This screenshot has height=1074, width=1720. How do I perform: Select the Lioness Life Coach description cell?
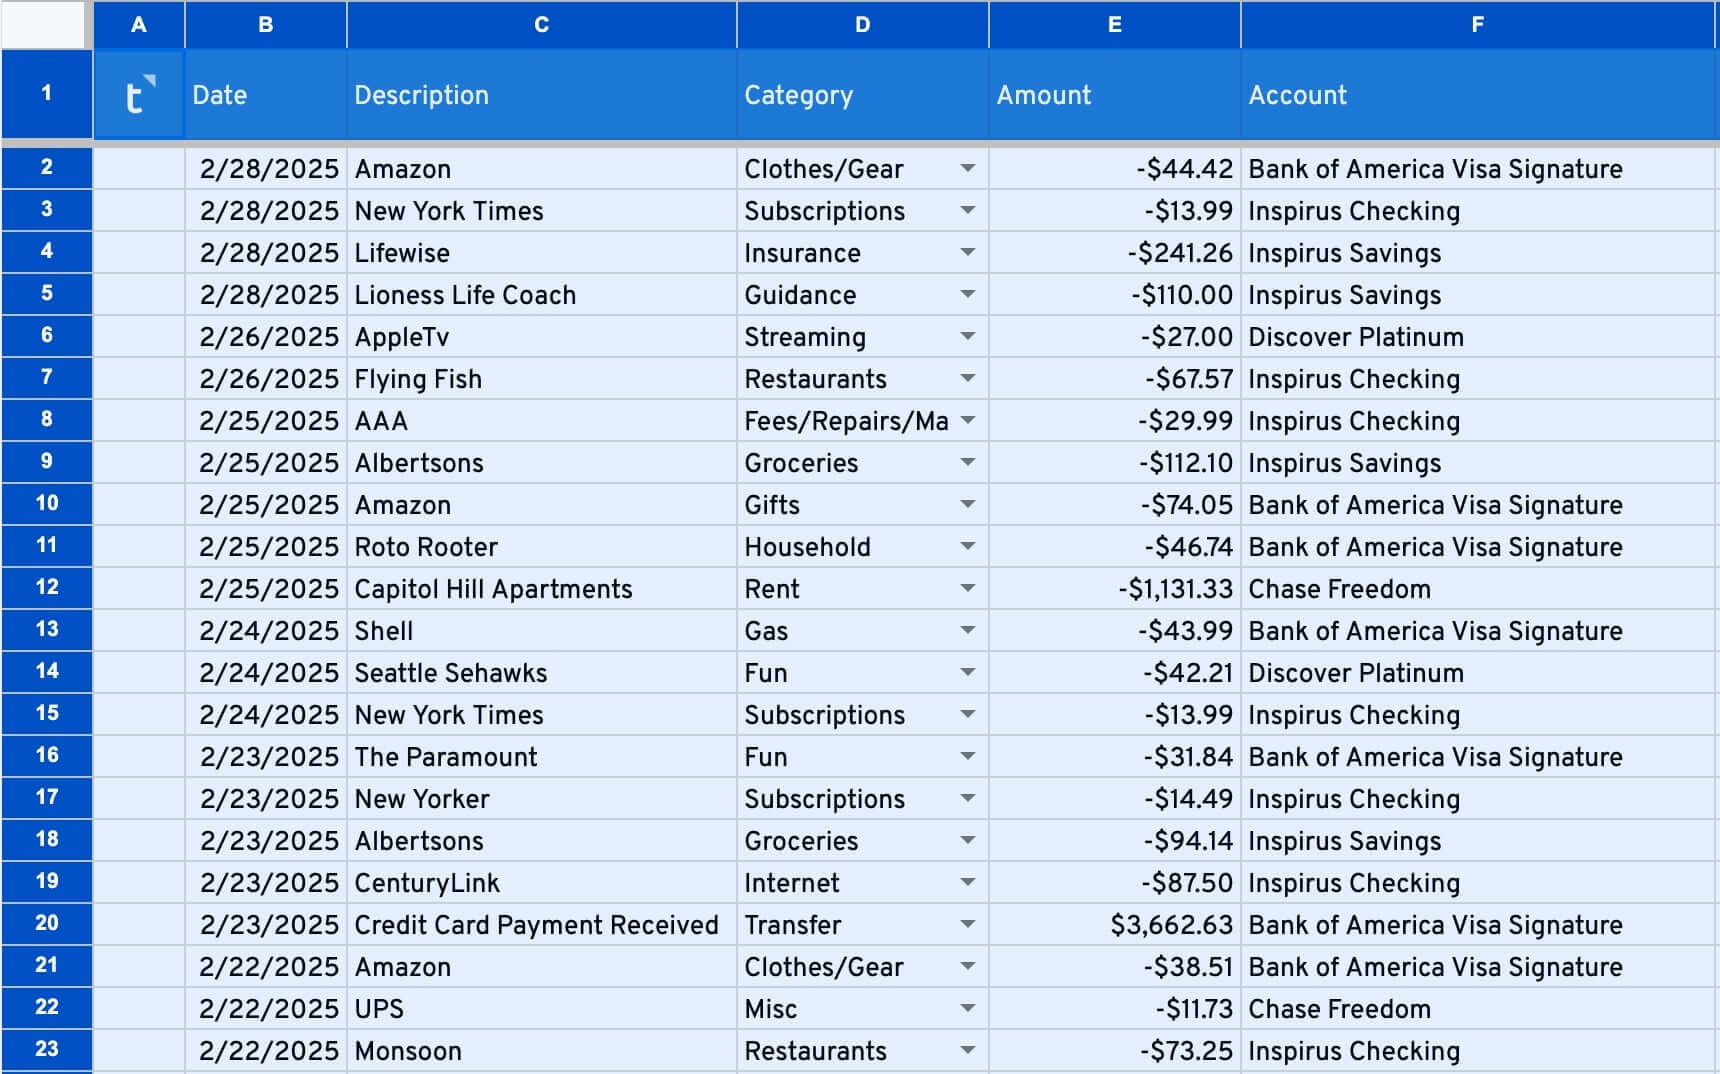(542, 295)
